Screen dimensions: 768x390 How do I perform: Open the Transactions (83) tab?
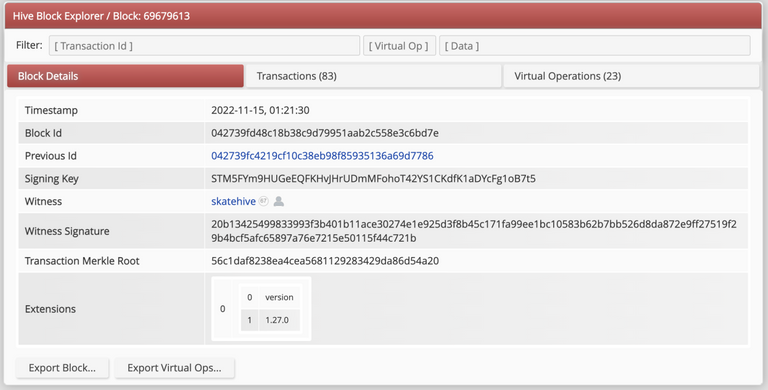pos(373,76)
